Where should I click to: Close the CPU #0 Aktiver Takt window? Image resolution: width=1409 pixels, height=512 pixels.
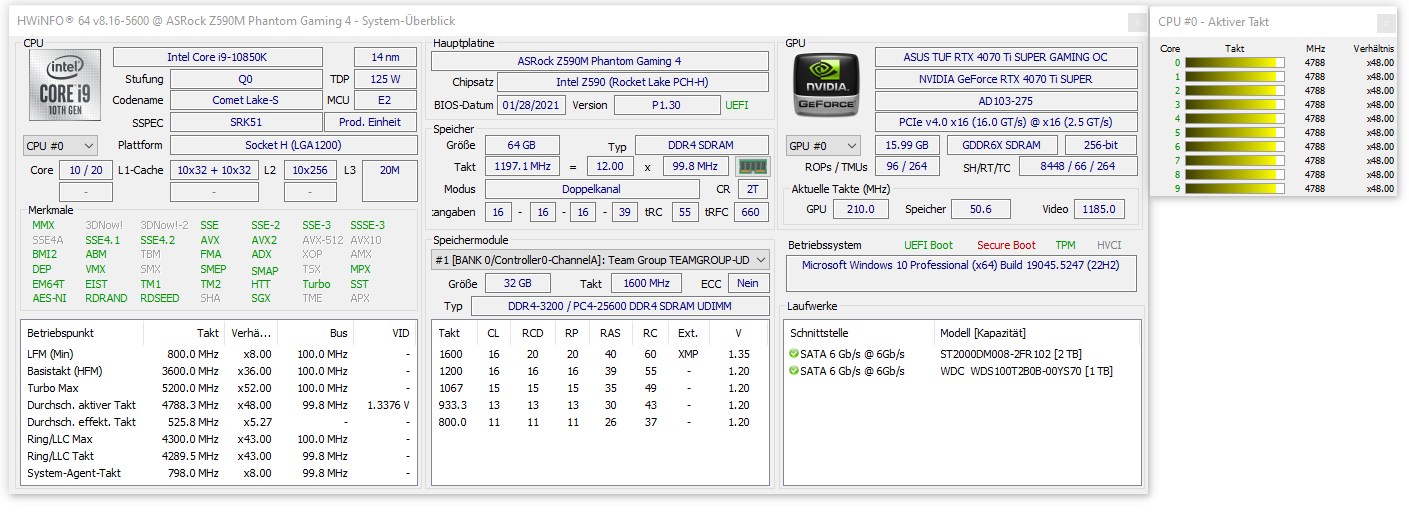coord(1388,22)
